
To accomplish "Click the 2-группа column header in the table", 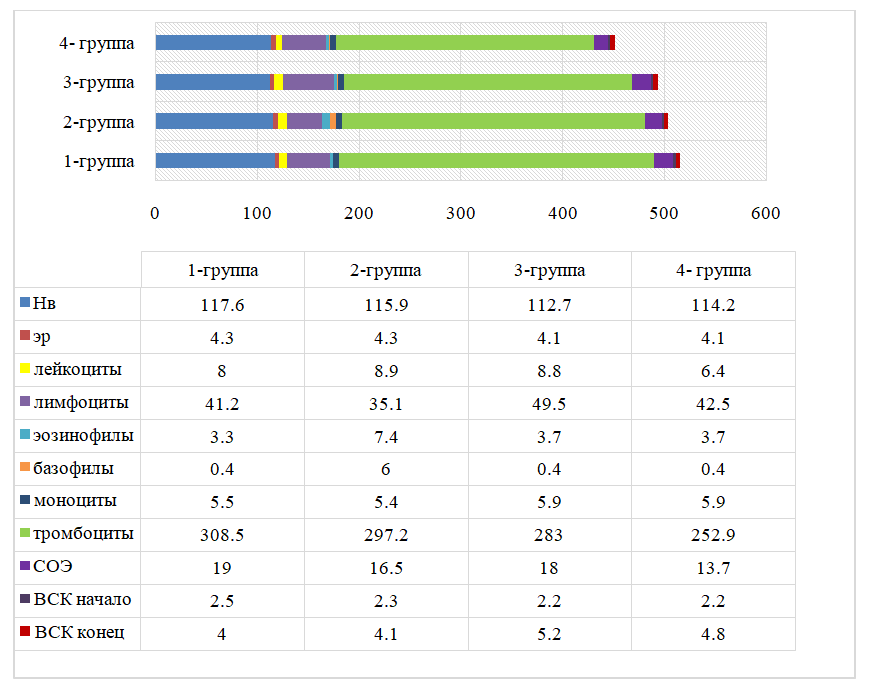I will pyautogui.click(x=386, y=271).
